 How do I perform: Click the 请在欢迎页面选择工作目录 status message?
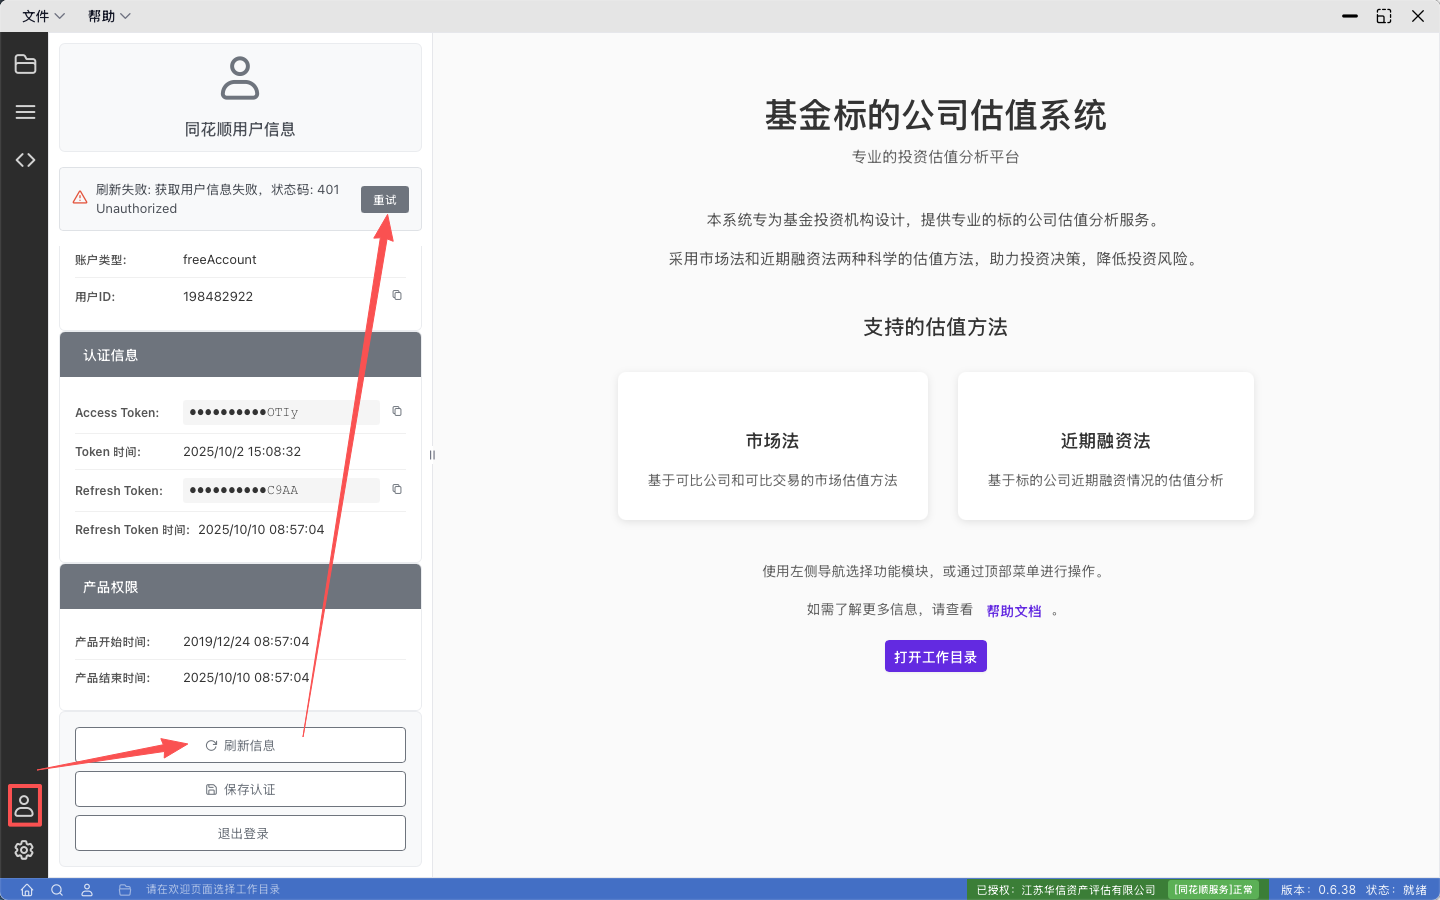tap(213, 890)
